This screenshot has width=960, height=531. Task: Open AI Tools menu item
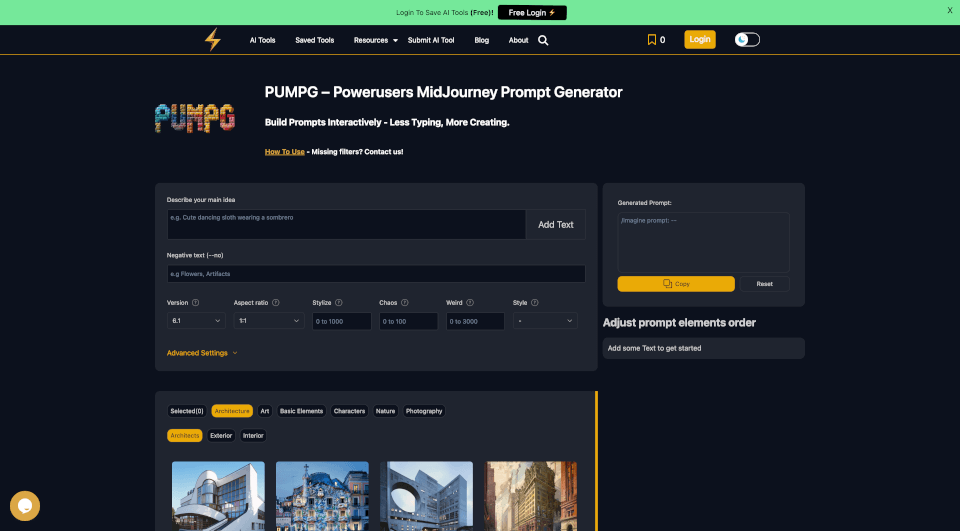pyautogui.click(x=263, y=40)
